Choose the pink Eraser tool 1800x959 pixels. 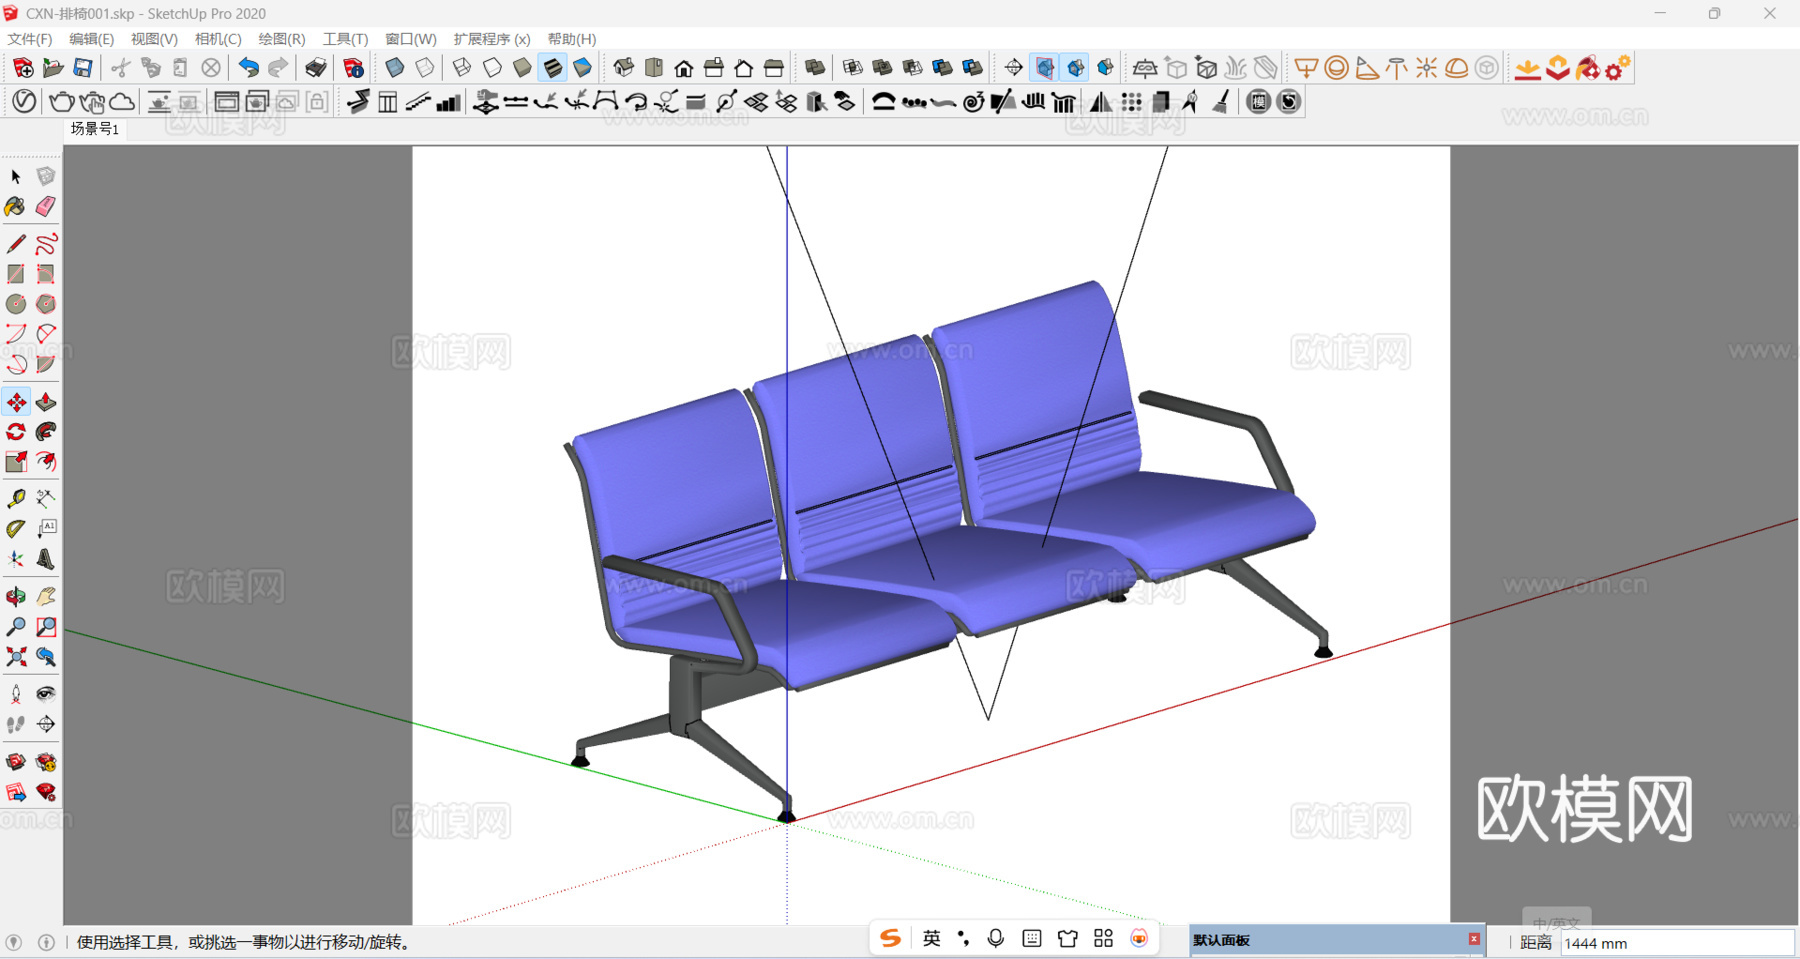tap(46, 207)
